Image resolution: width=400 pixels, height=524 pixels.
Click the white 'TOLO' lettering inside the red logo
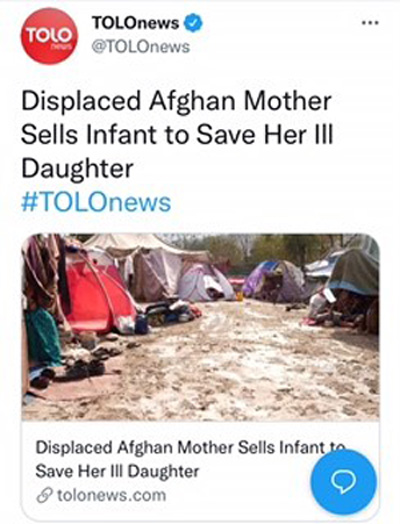49,35
